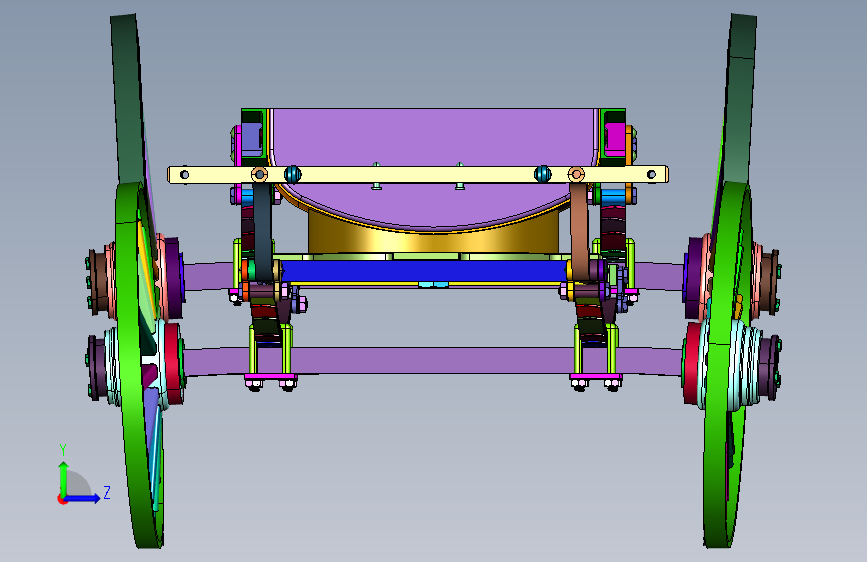Select the dark gray vertical link arm
This screenshot has height=562, width=867.
(263, 232)
